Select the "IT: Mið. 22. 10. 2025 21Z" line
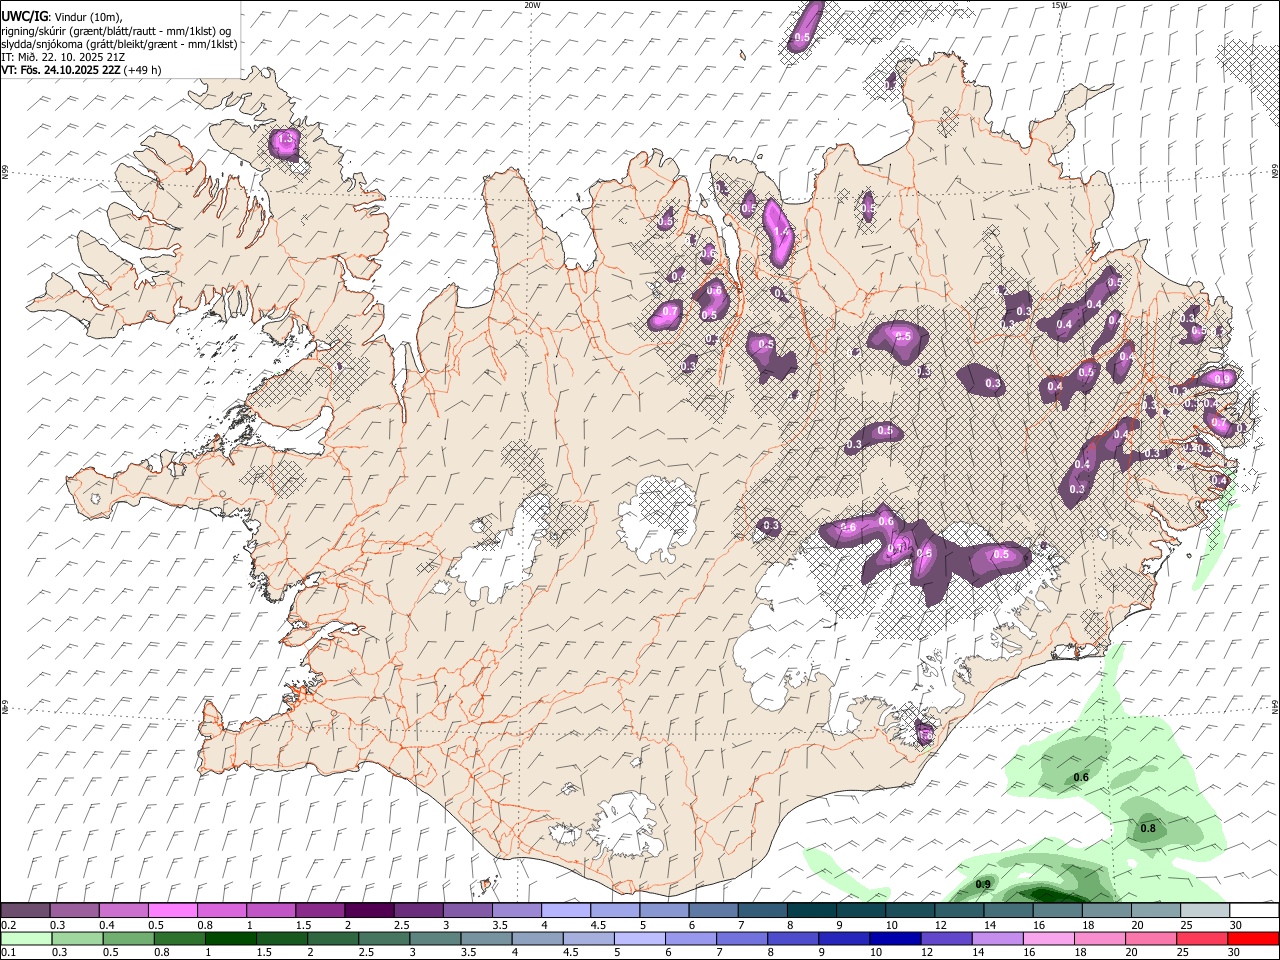Screen dimensions: 1280x960 (x=62, y=57)
